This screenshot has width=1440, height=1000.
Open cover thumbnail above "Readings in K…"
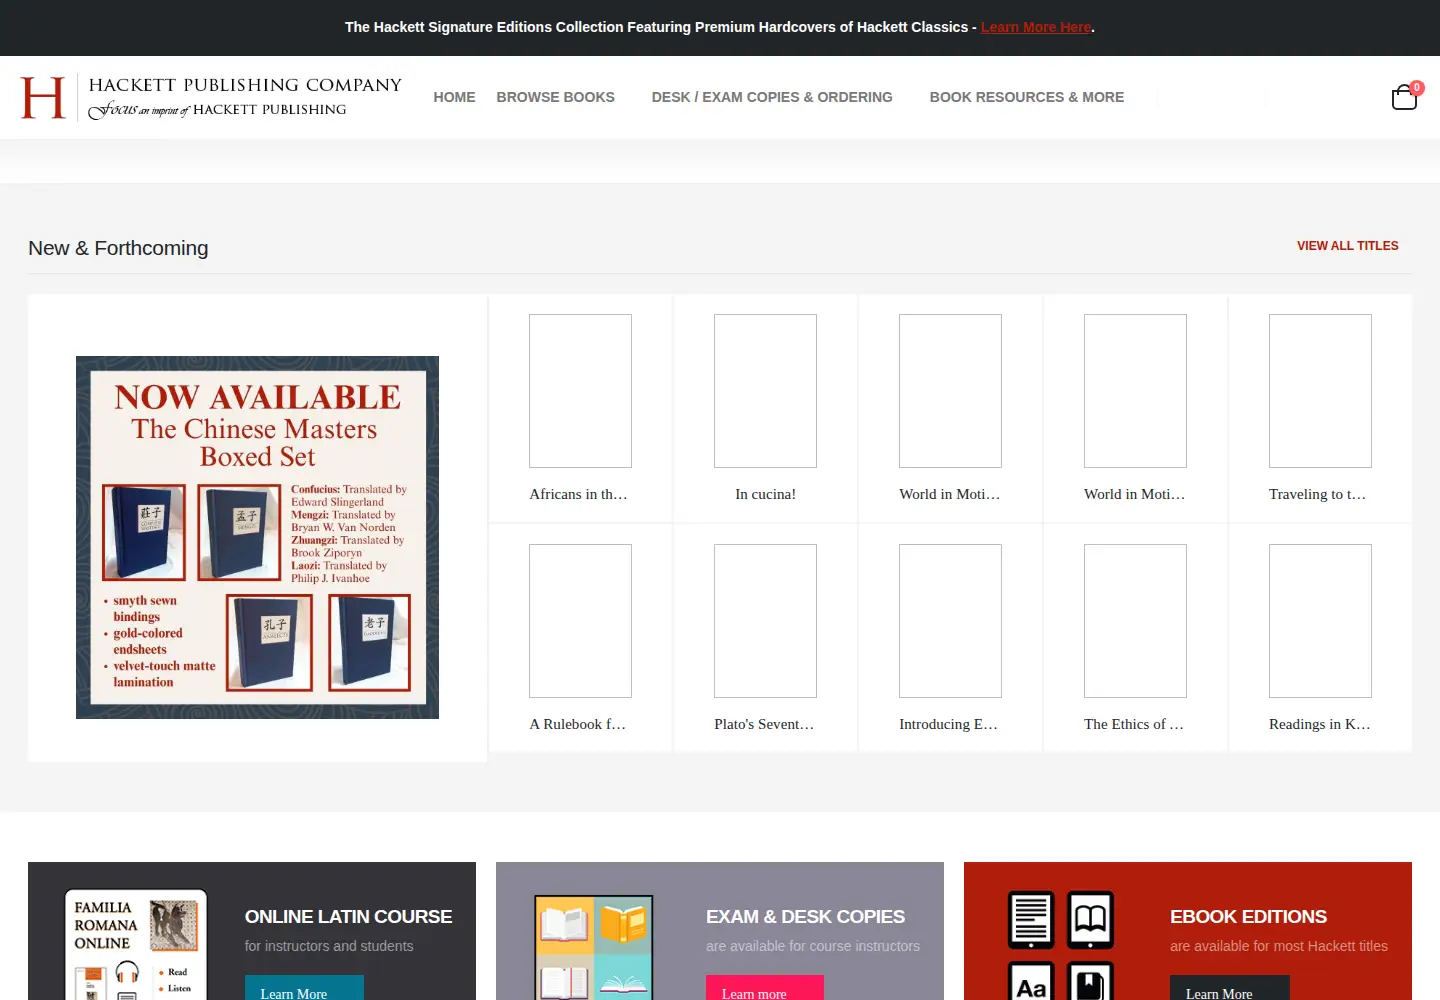1320,621
